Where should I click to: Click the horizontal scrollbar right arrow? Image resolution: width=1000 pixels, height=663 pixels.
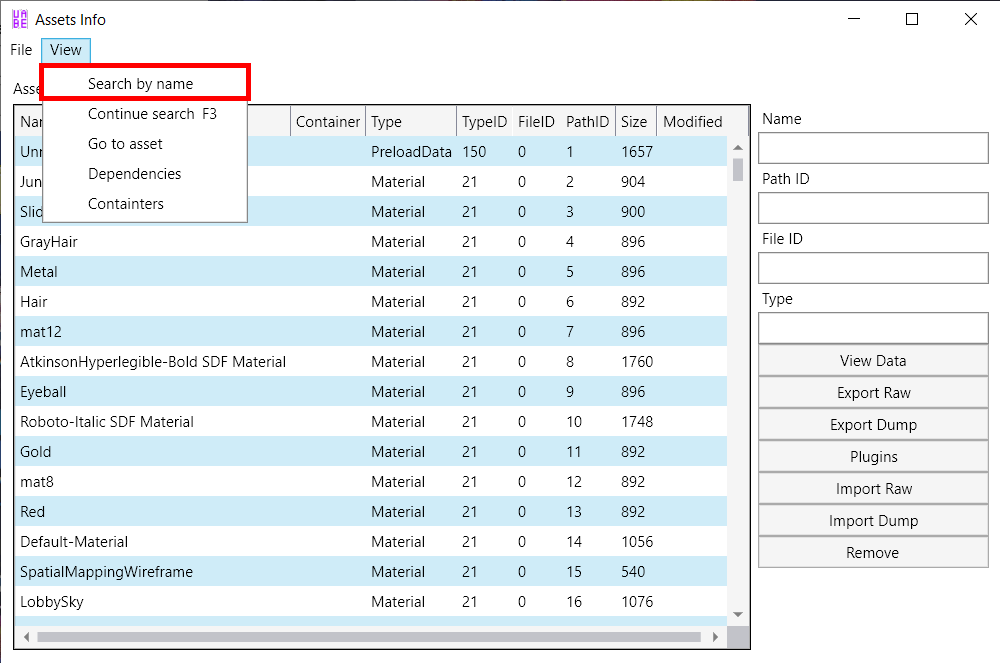pos(714,636)
